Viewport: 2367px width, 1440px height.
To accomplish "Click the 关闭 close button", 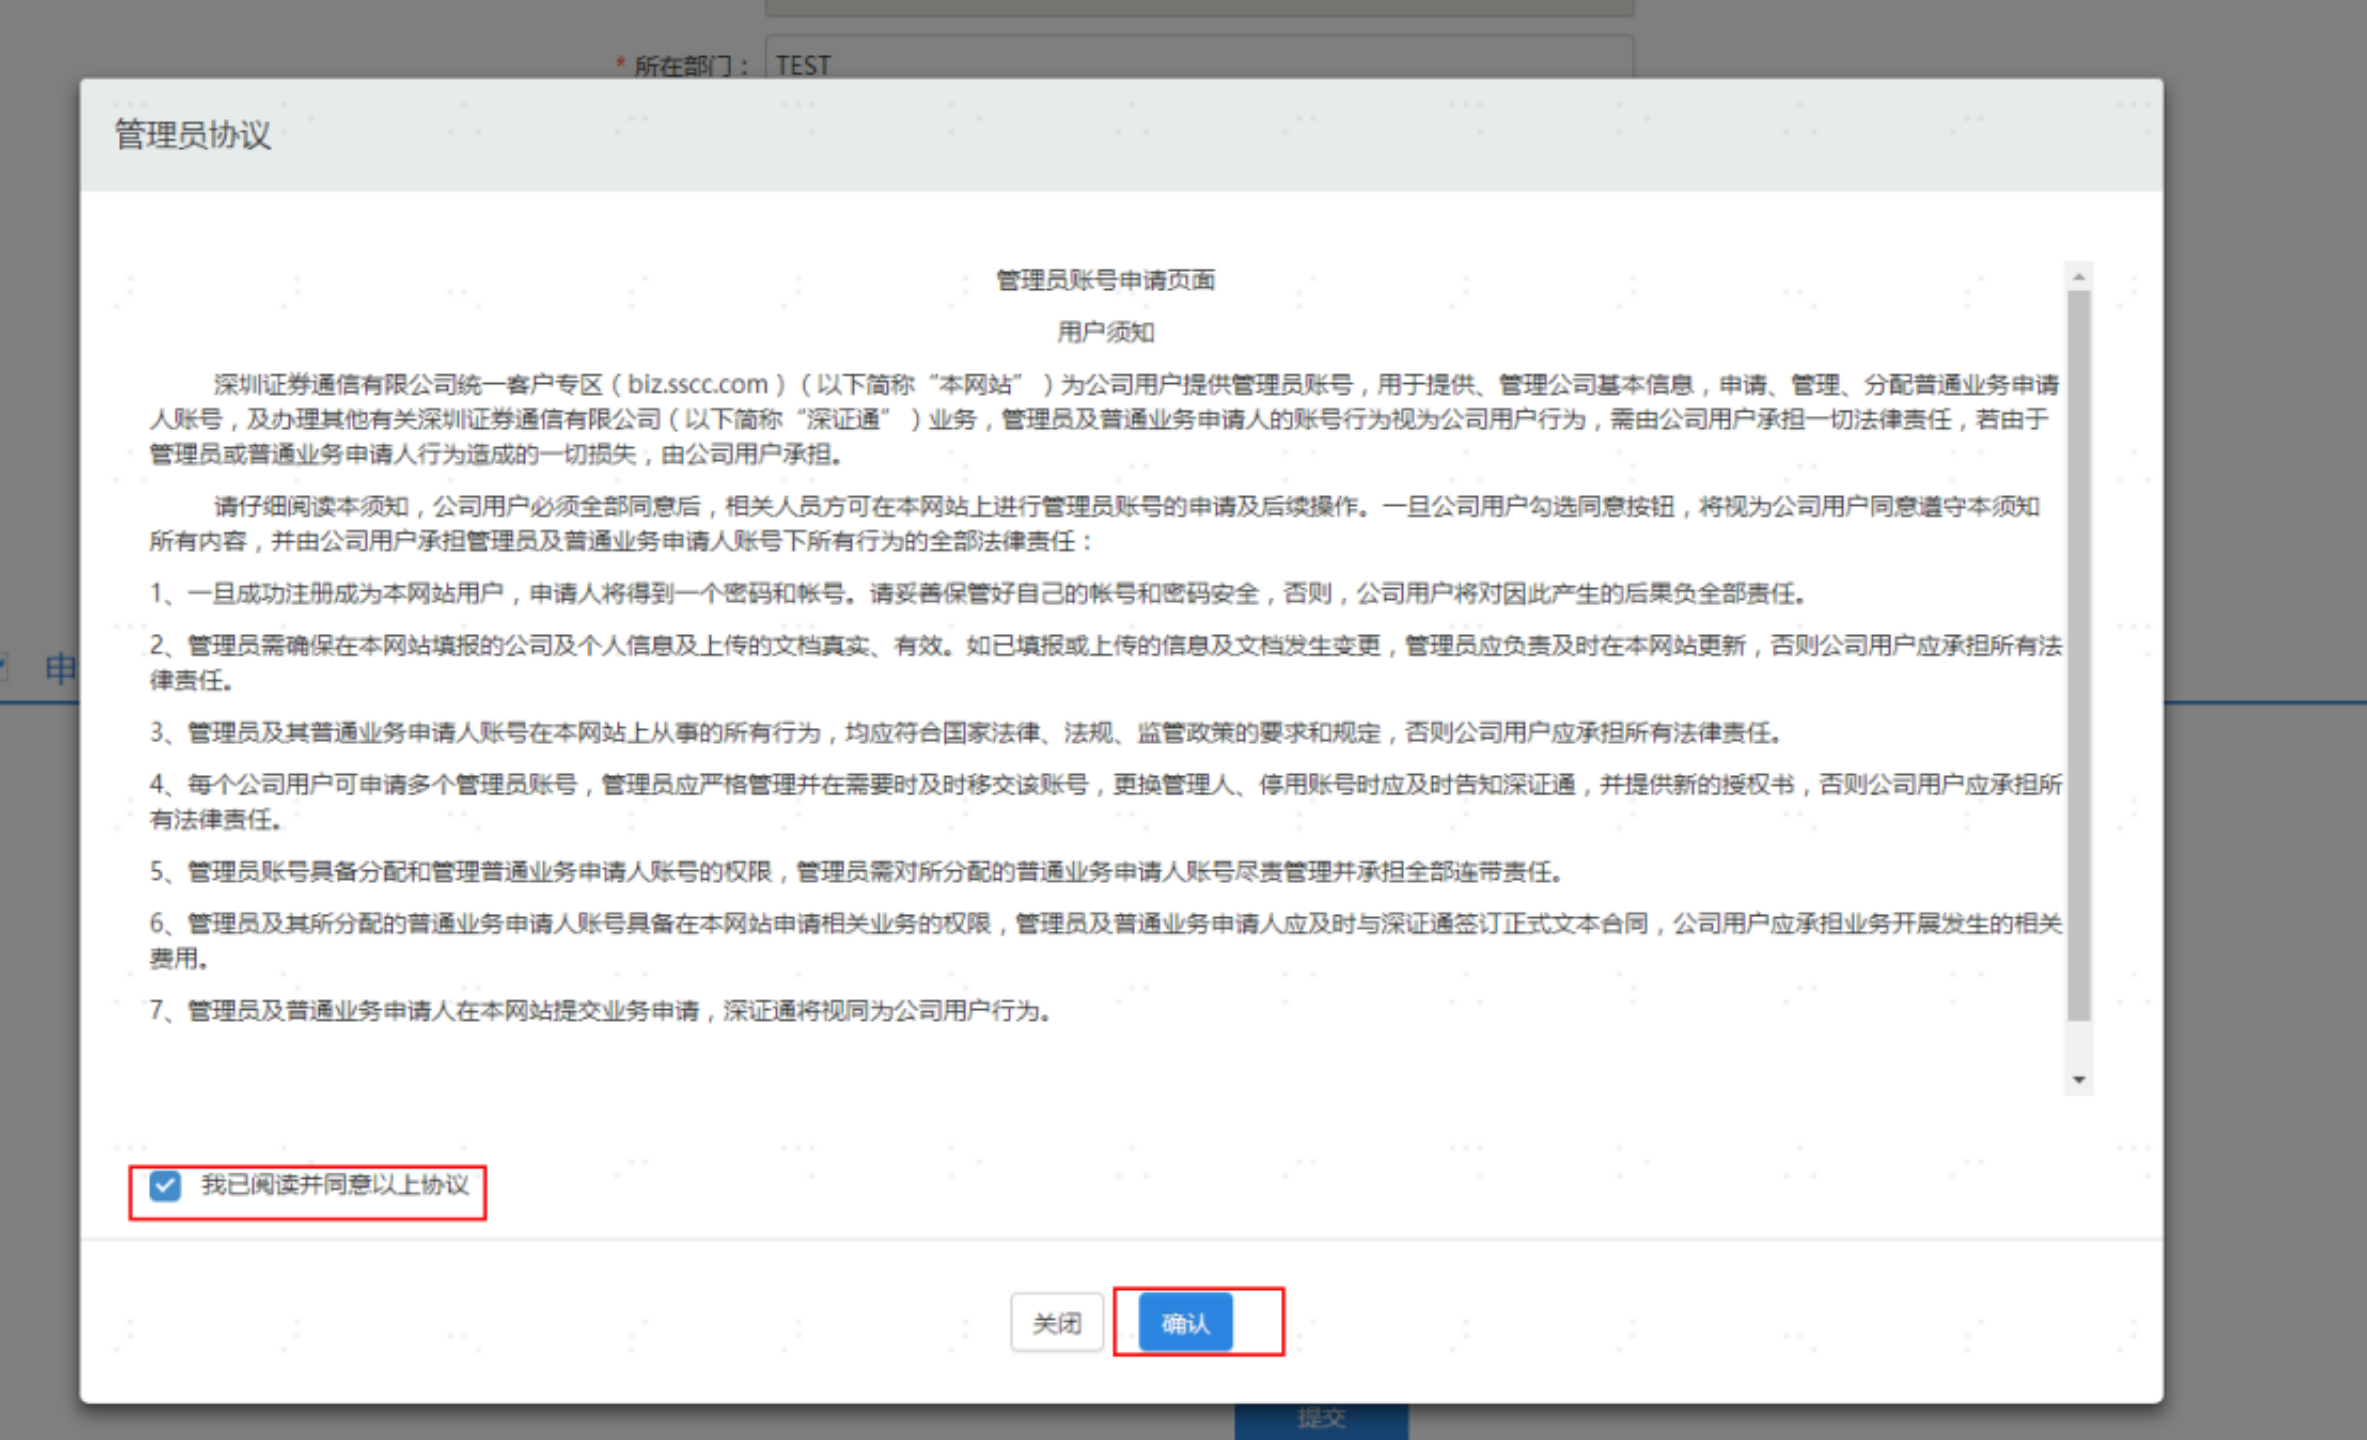I will (1056, 1322).
